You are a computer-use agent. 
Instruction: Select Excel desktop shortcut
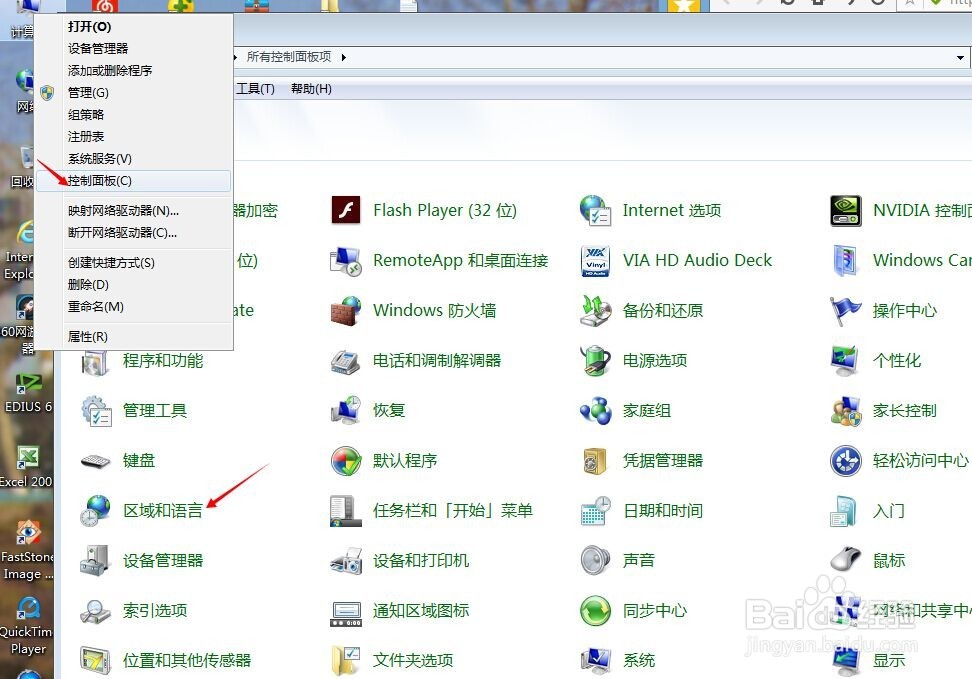27,467
